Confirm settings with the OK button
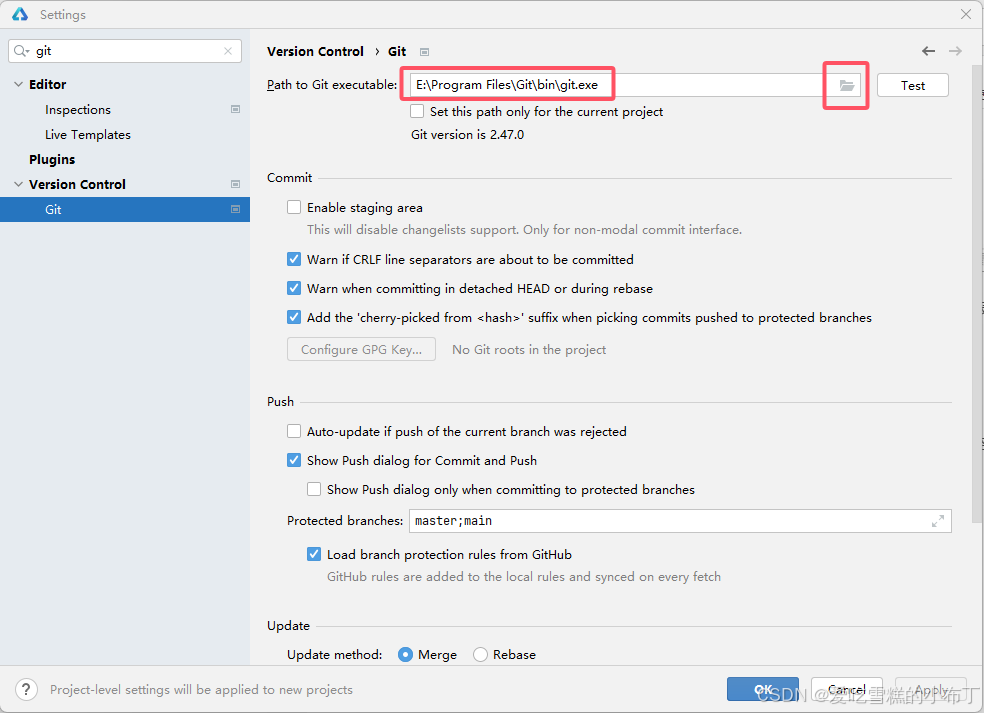Screen dimensions: 984x713 (x=762, y=689)
